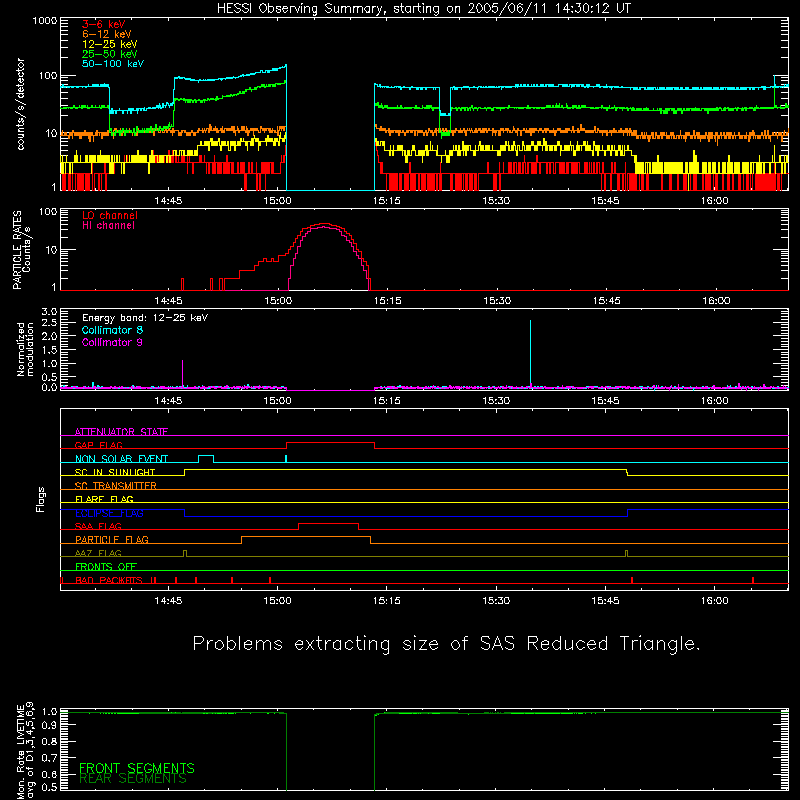800x800 pixels.
Task: Click the Mon. Rate LIVETIME axis label
Action: point(26,751)
